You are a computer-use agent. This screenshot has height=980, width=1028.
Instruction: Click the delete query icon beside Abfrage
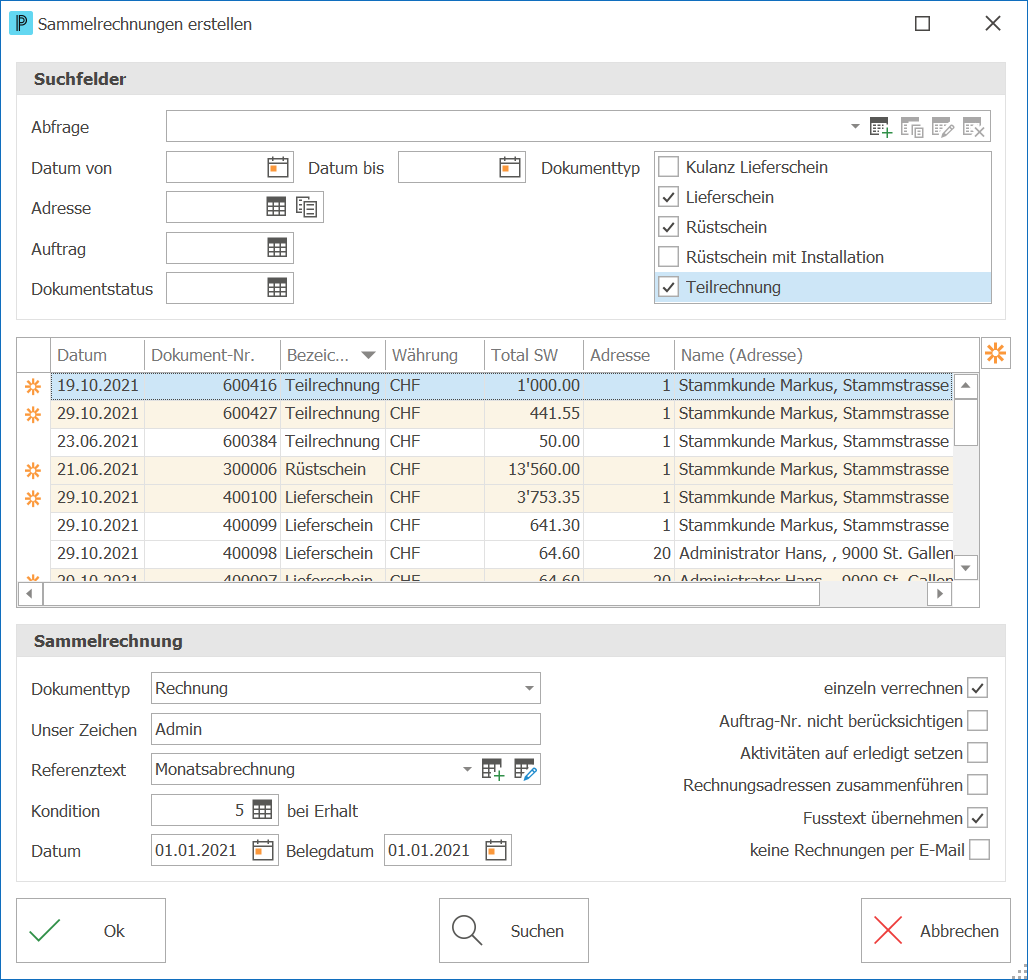click(x=973, y=127)
